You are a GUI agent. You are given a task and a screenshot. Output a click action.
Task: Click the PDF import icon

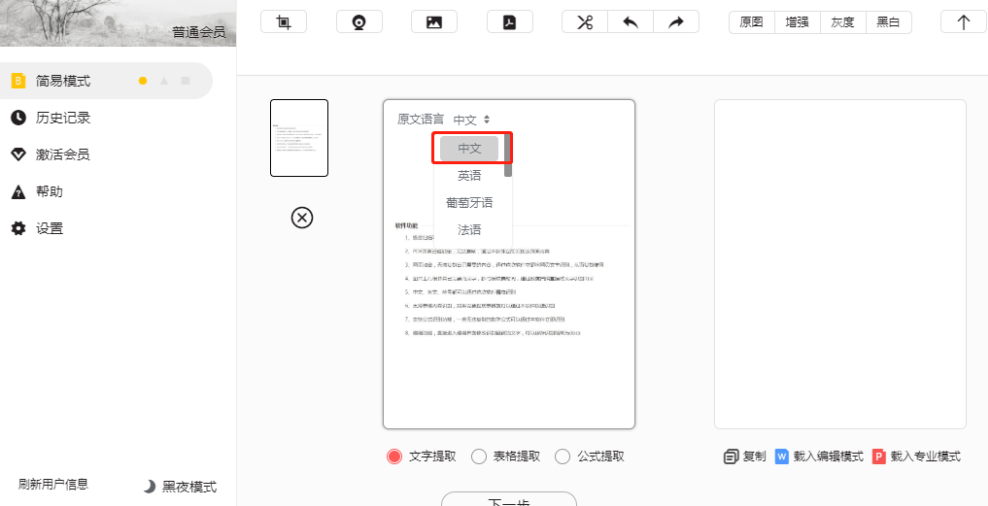[510, 22]
